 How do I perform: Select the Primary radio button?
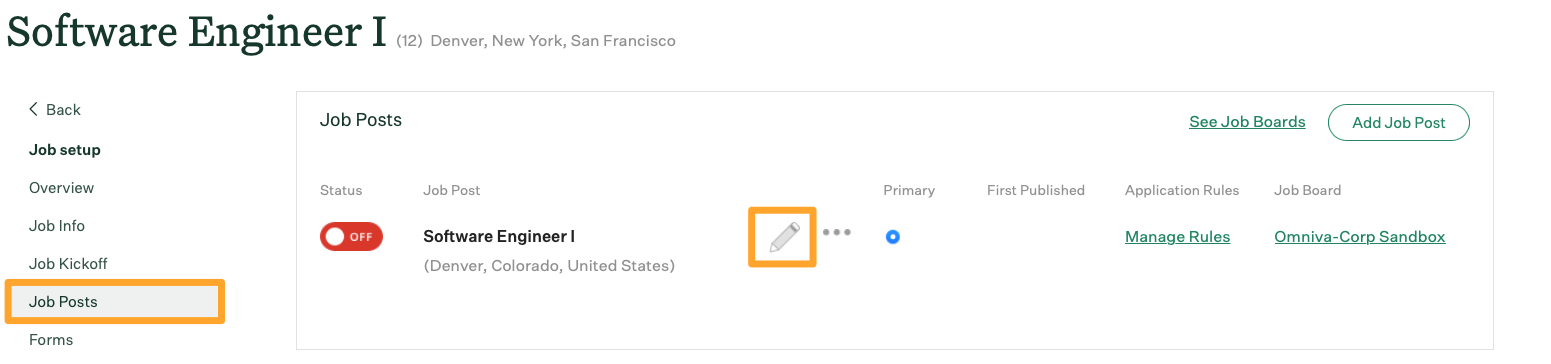(x=893, y=237)
